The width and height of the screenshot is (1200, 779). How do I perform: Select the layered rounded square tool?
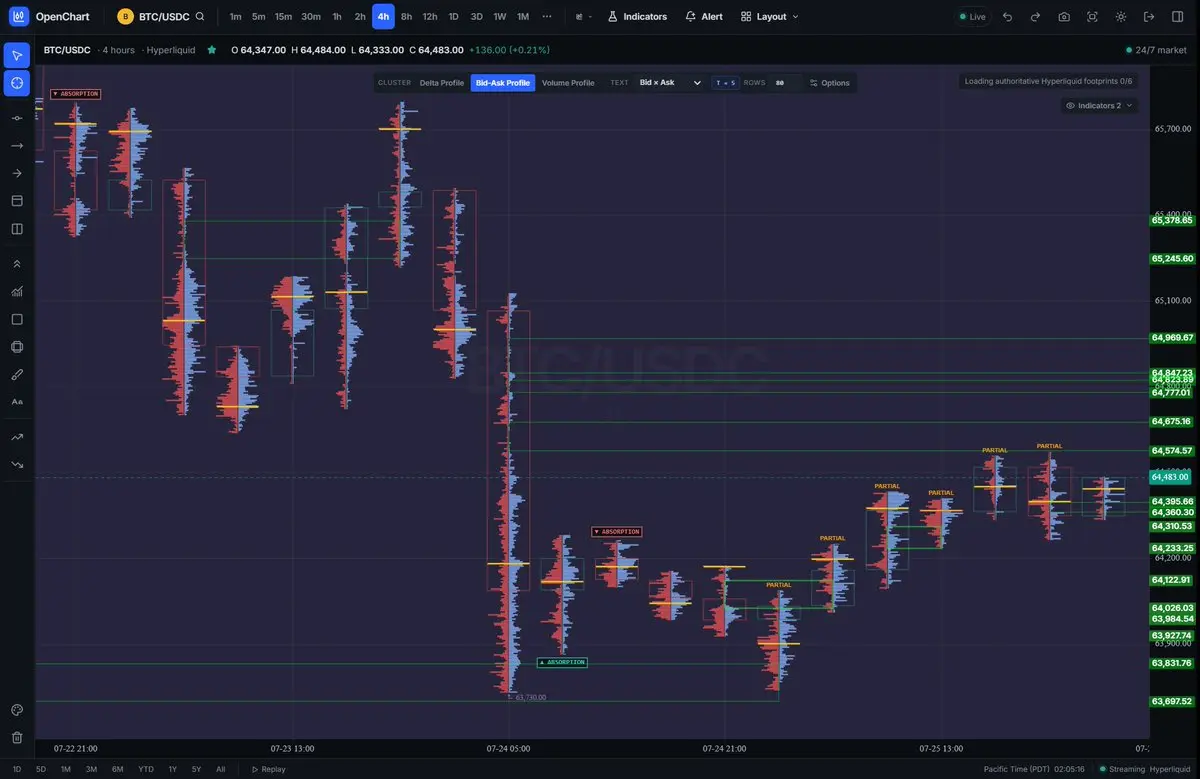pyautogui.click(x=17, y=347)
